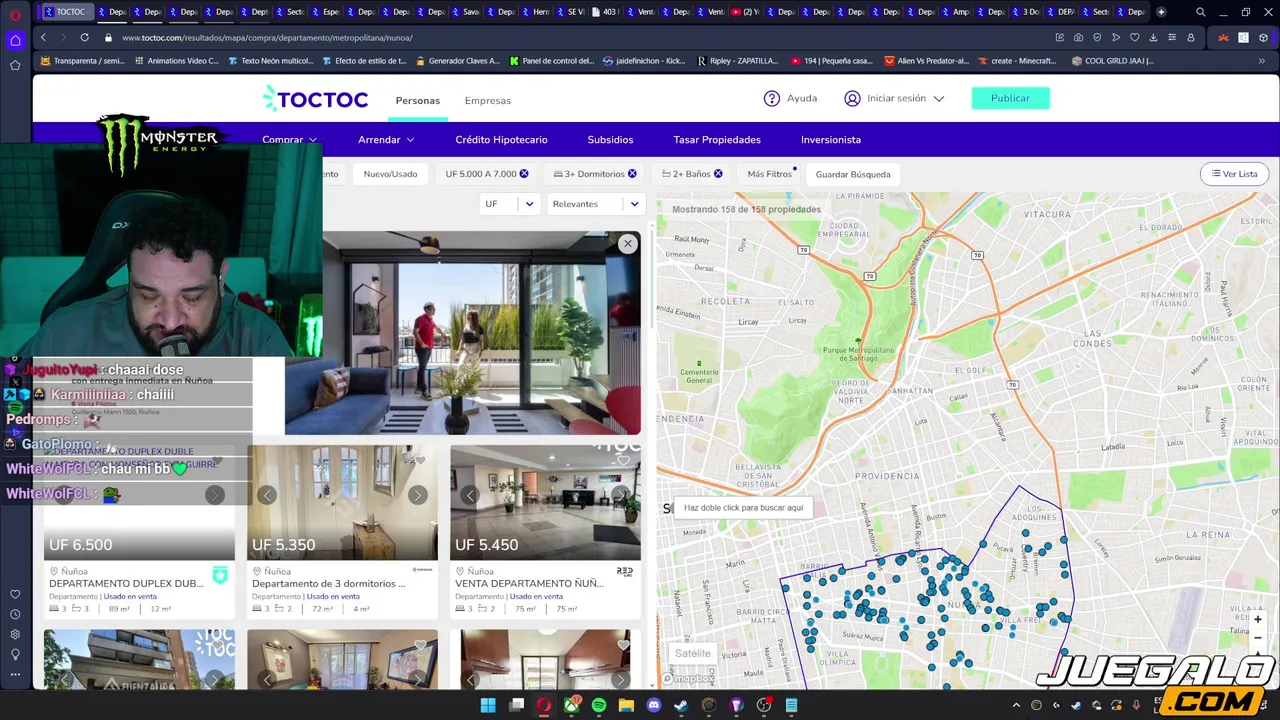Image resolution: width=1280 pixels, height=720 pixels.
Task: Reload the browser page
Action: point(84,37)
